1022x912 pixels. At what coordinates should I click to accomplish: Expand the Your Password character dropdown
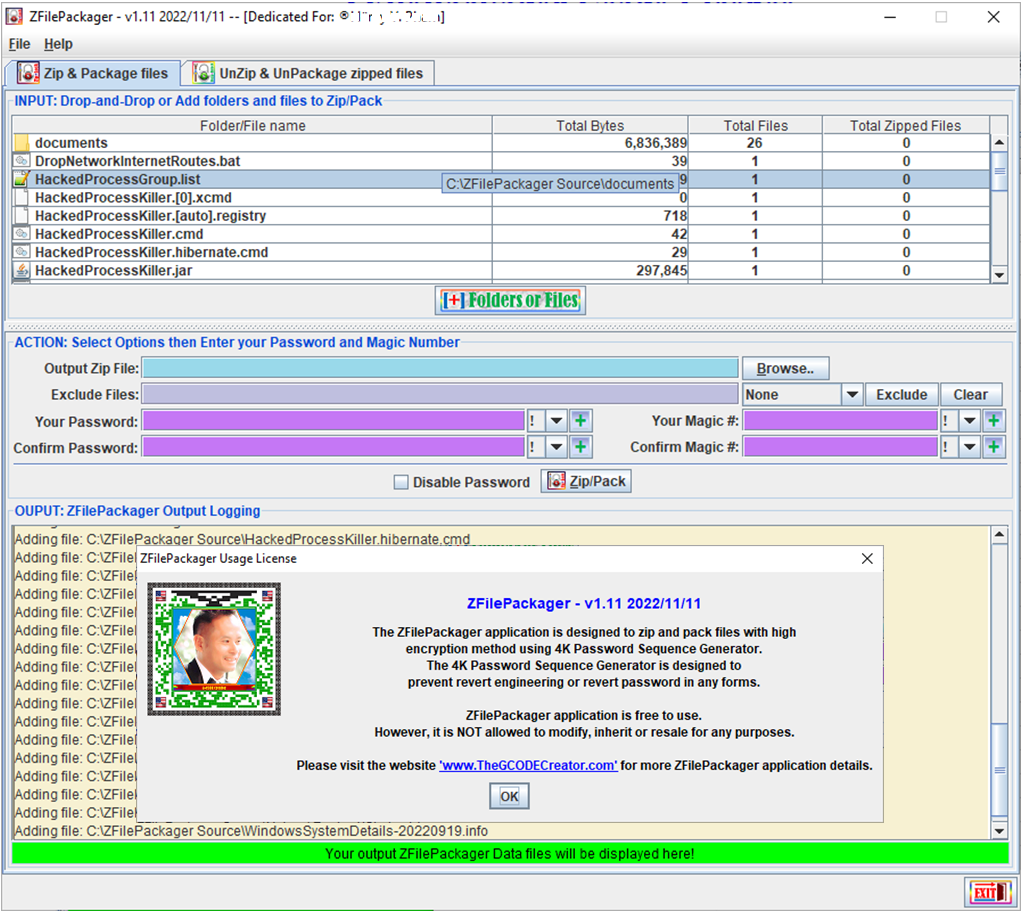point(556,421)
